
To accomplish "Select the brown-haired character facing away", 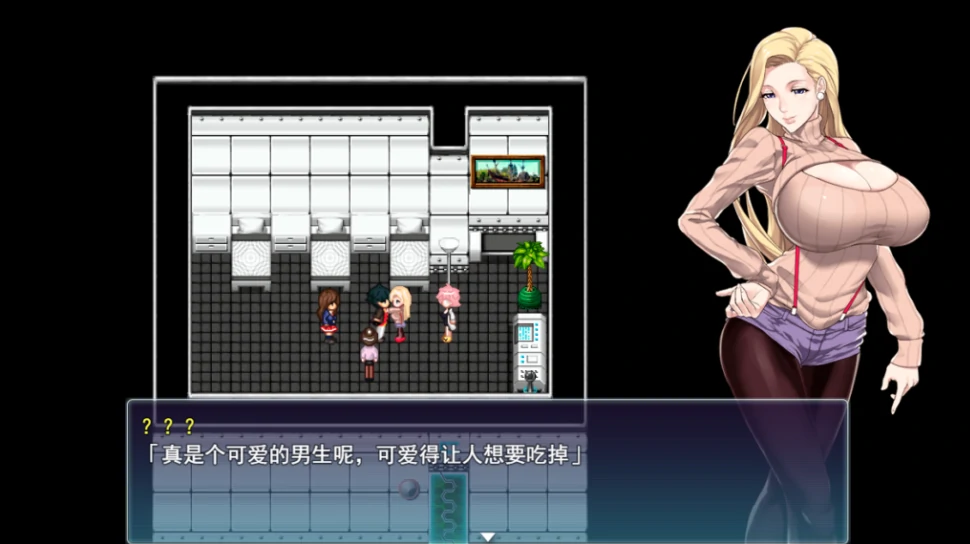I will pos(369,353).
